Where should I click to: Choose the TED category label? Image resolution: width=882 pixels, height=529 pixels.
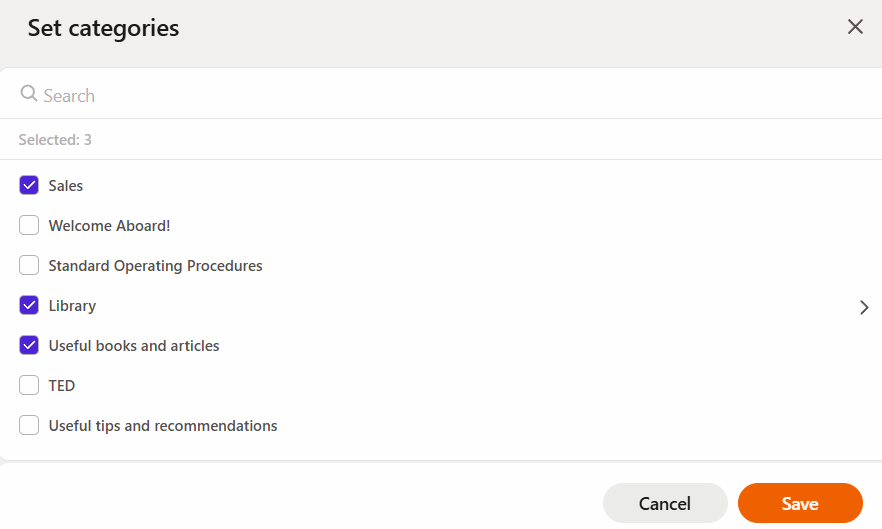(62, 385)
